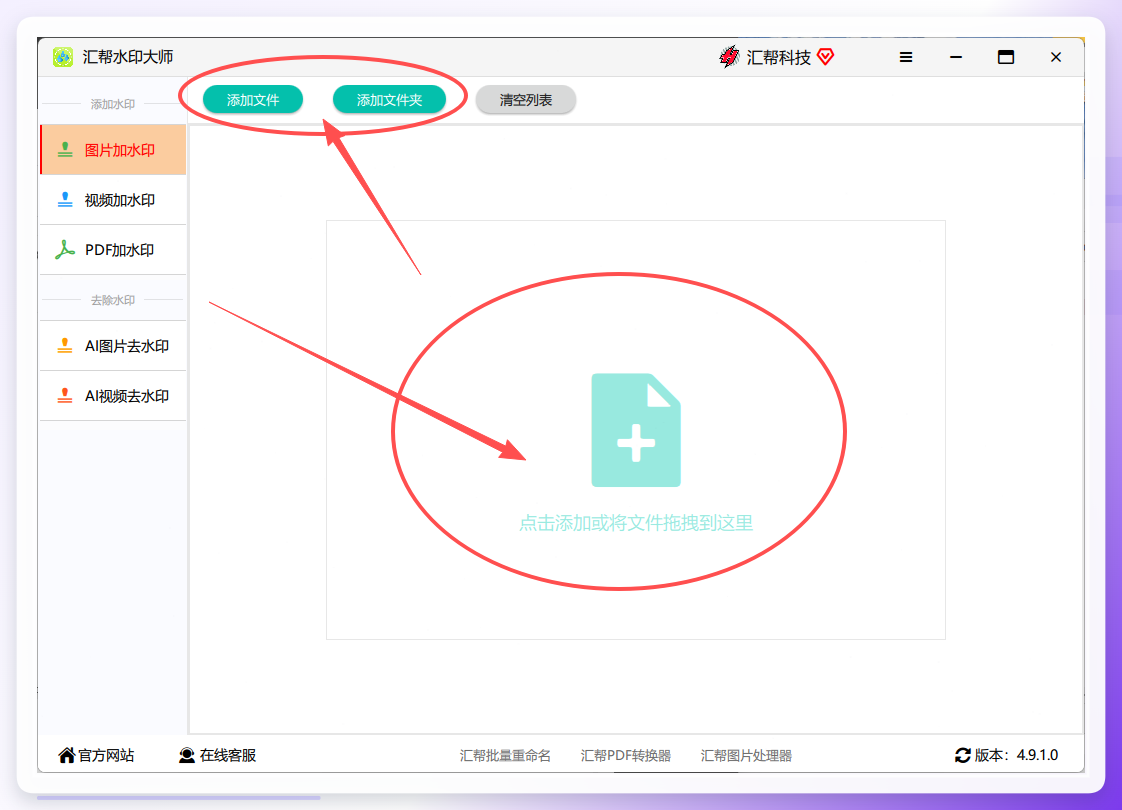Open the 汇帮PDF转换器 link

point(625,756)
